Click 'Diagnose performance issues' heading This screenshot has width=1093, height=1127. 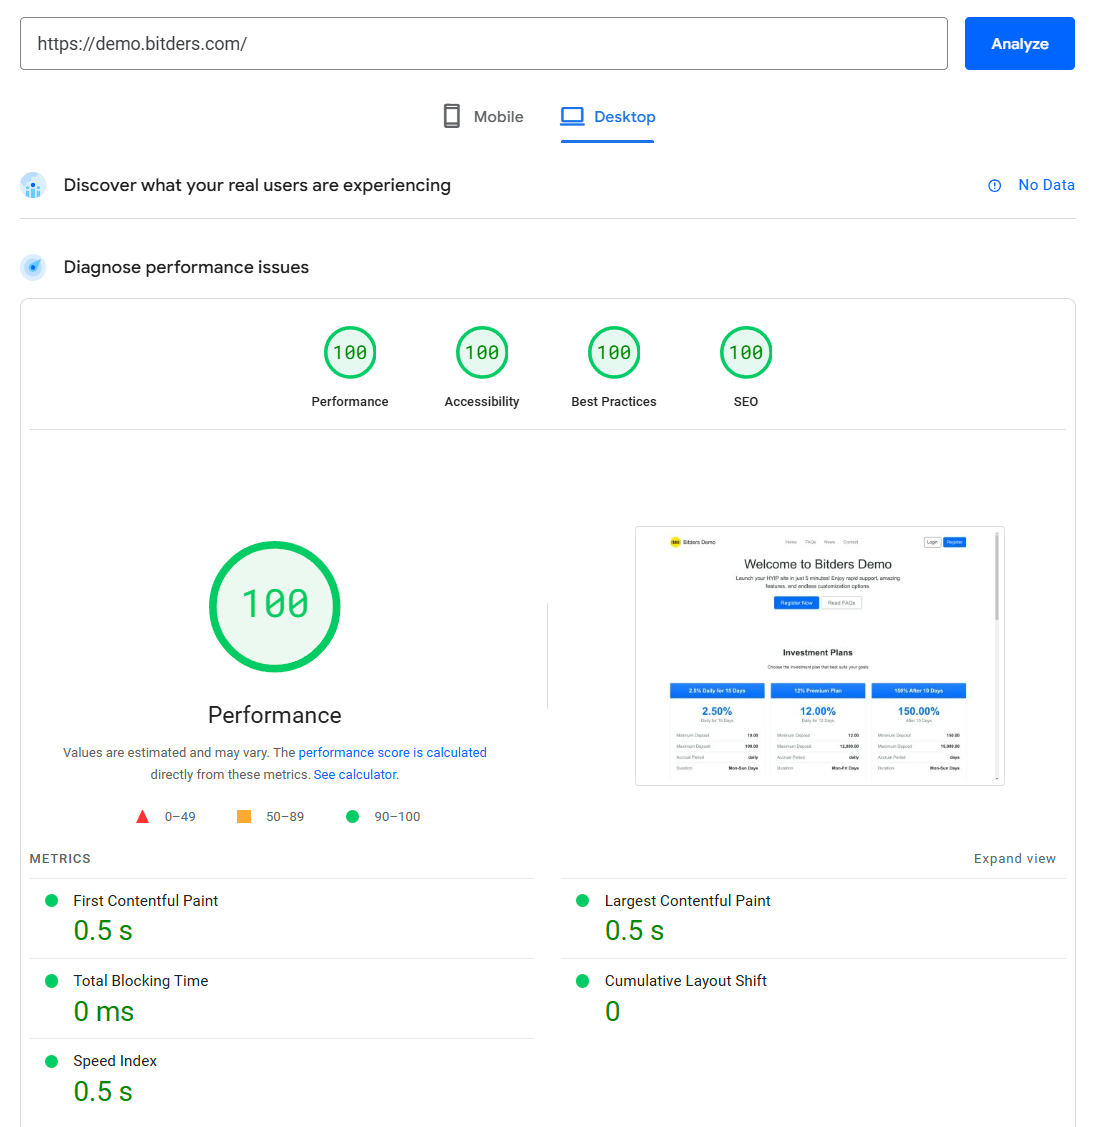click(x=186, y=267)
